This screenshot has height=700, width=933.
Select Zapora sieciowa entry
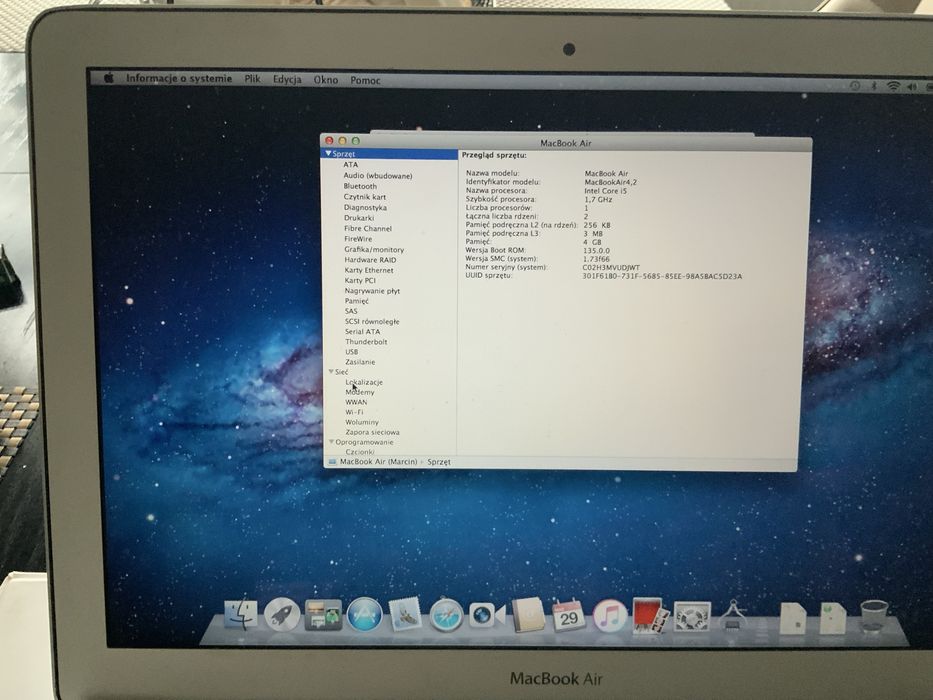[x=372, y=432]
